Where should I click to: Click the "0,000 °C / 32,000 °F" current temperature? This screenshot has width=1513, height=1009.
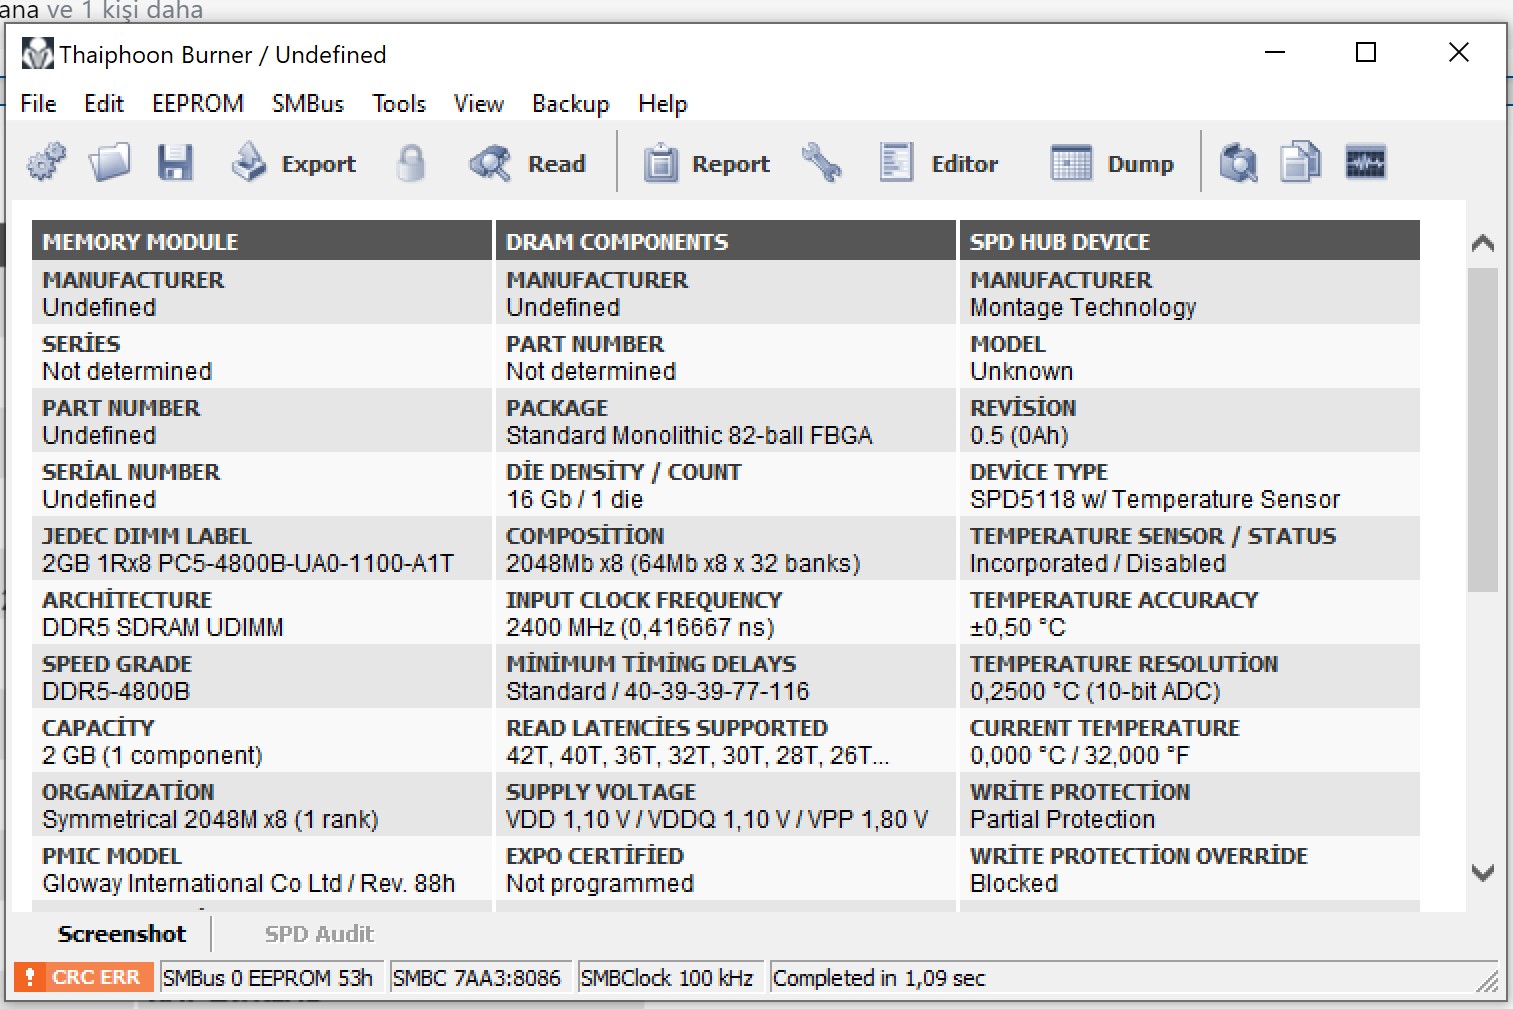[1080, 755]
